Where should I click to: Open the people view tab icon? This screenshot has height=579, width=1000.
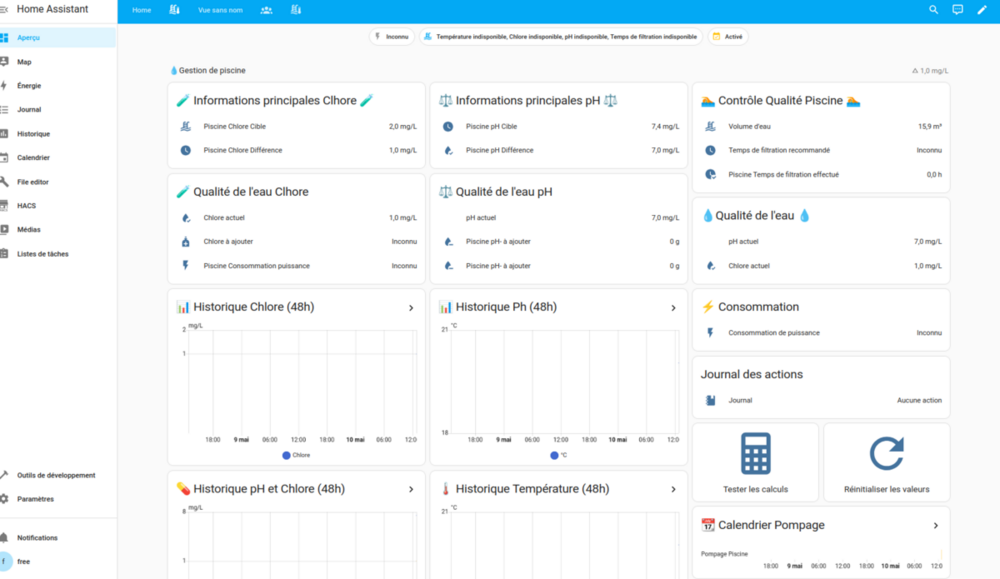(x=267, y=10)
